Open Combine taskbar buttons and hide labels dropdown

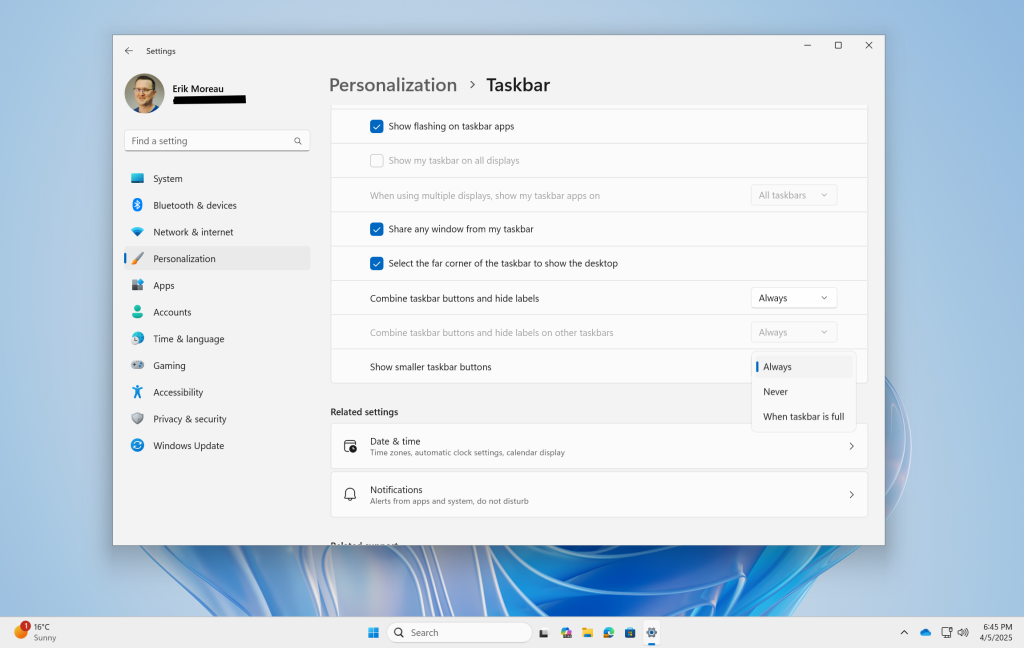pyautogui.click(x=793, y=298)
